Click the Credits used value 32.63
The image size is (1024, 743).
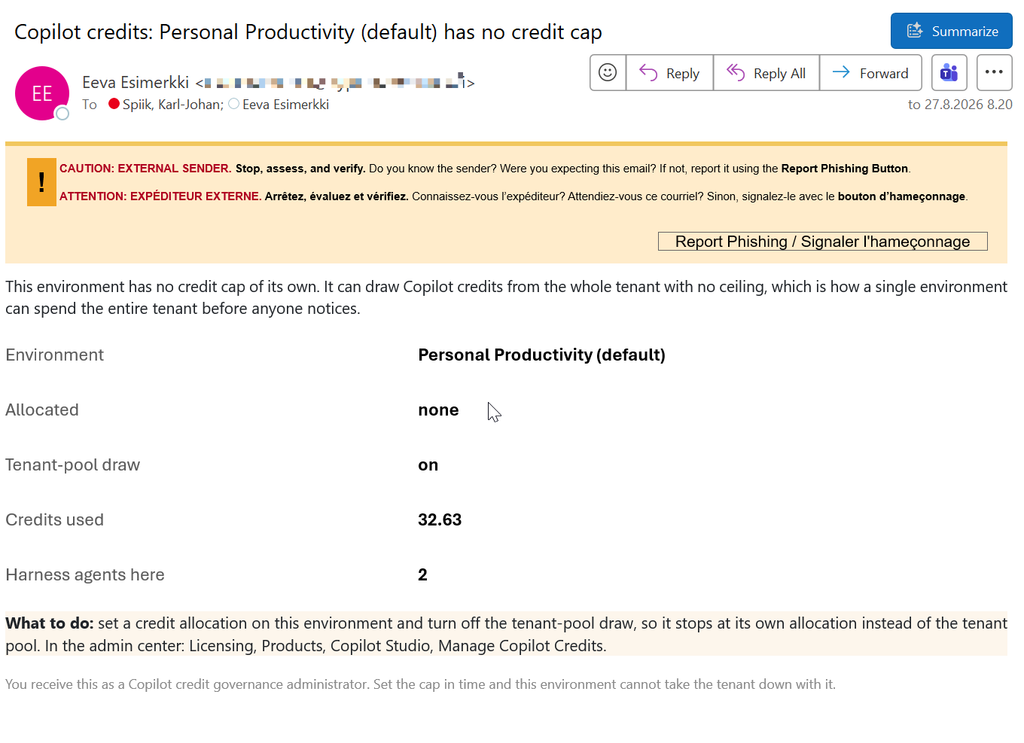[440, 520]
